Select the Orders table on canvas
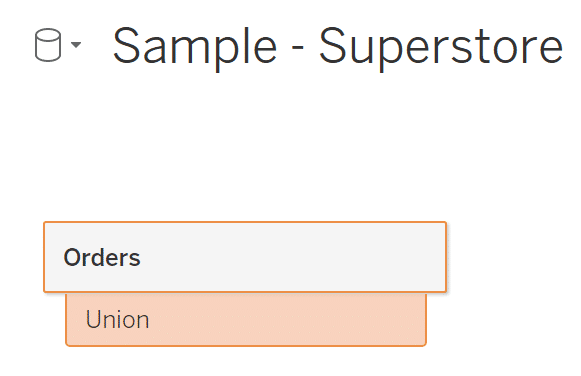This screenshot has width=581, height=376. [x=245, y=257]
